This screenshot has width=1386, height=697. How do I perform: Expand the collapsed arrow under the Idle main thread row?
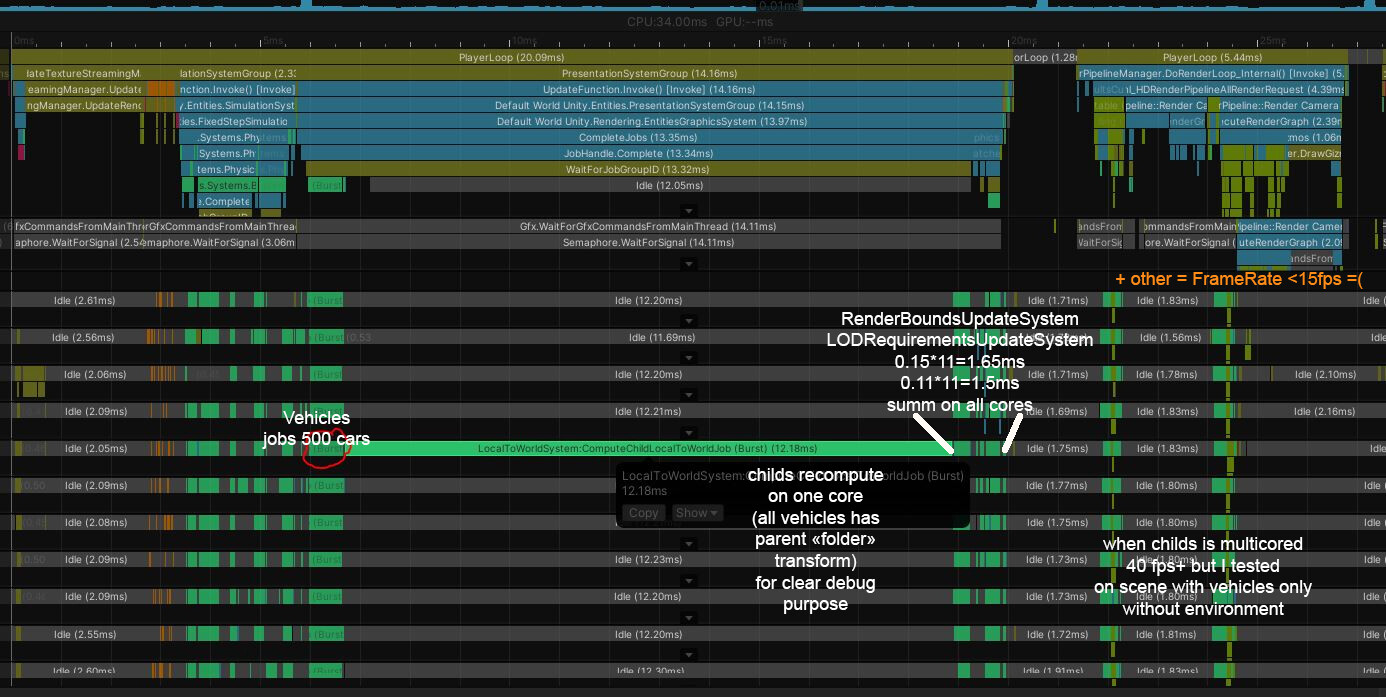click(688, 211)
